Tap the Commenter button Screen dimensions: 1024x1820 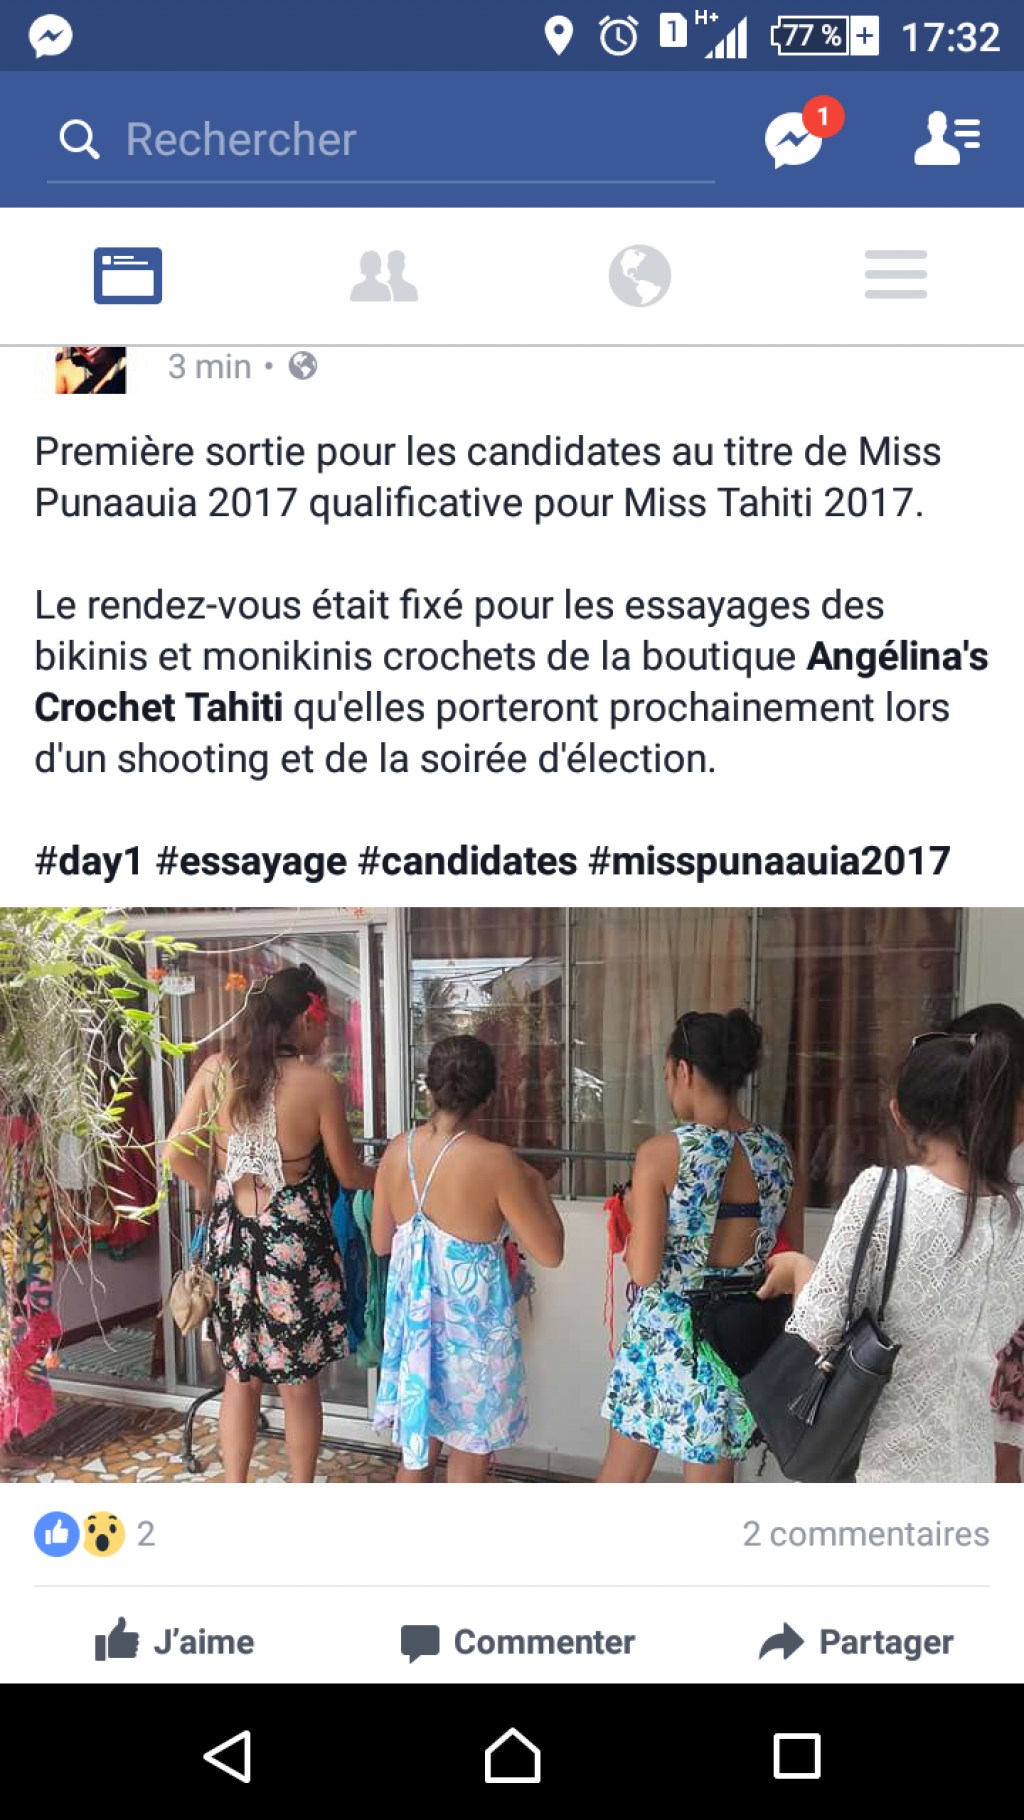pos(517,1642)
